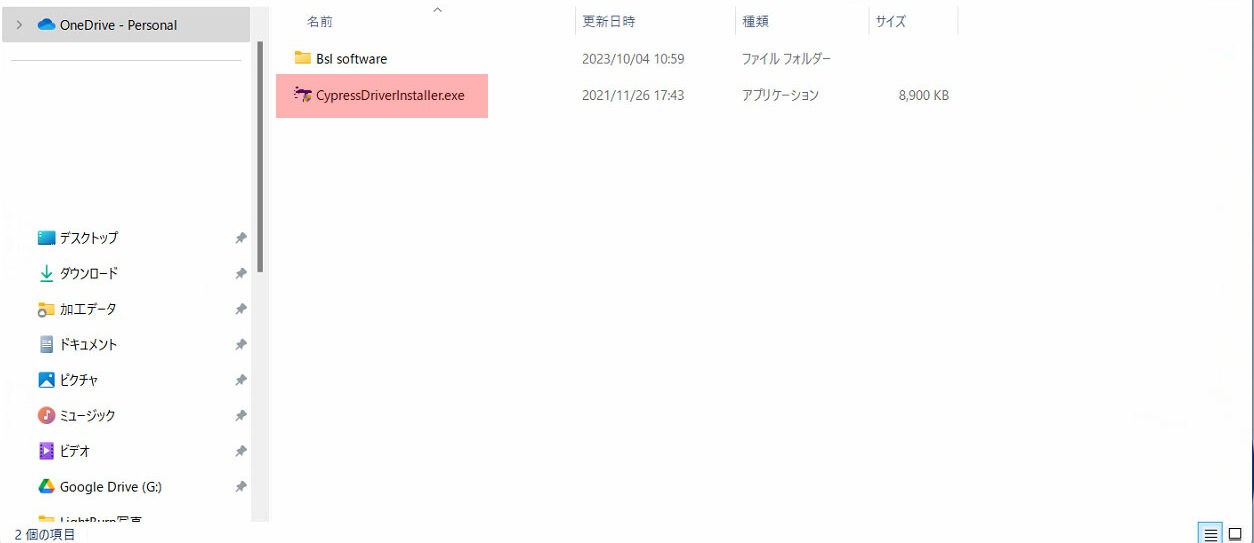Click the pin icon beside ドキュメント
The height and width of the screenshot is (543, 1254).
241,344
